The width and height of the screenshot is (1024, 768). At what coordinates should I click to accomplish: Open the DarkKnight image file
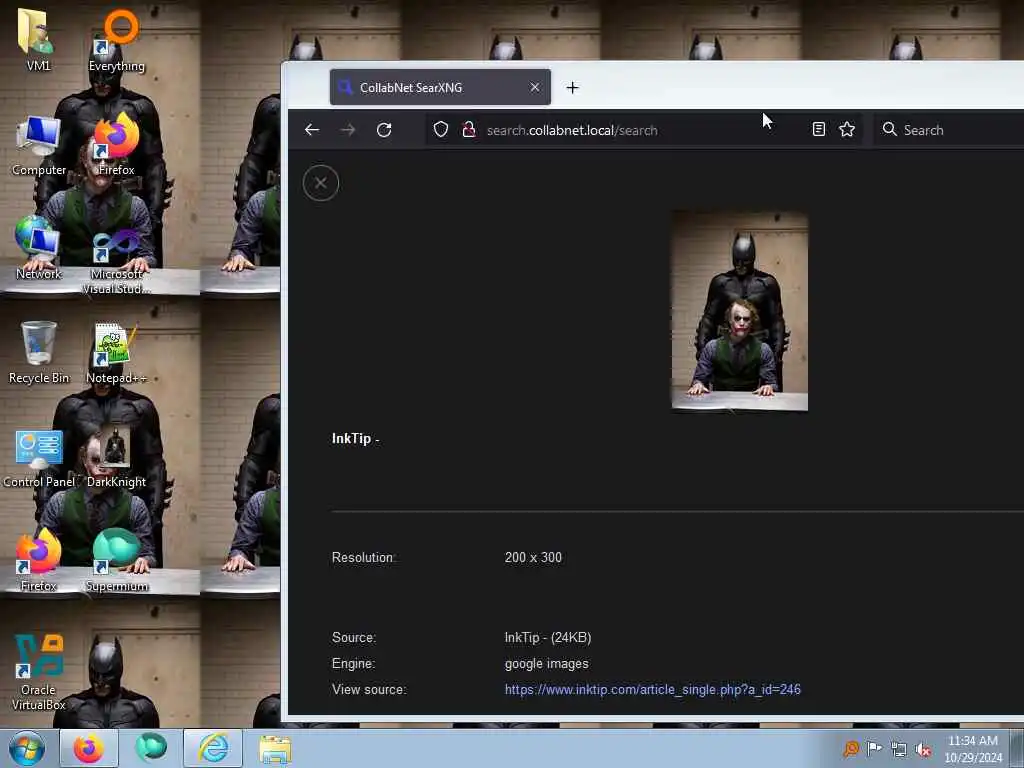pos(116,457)
